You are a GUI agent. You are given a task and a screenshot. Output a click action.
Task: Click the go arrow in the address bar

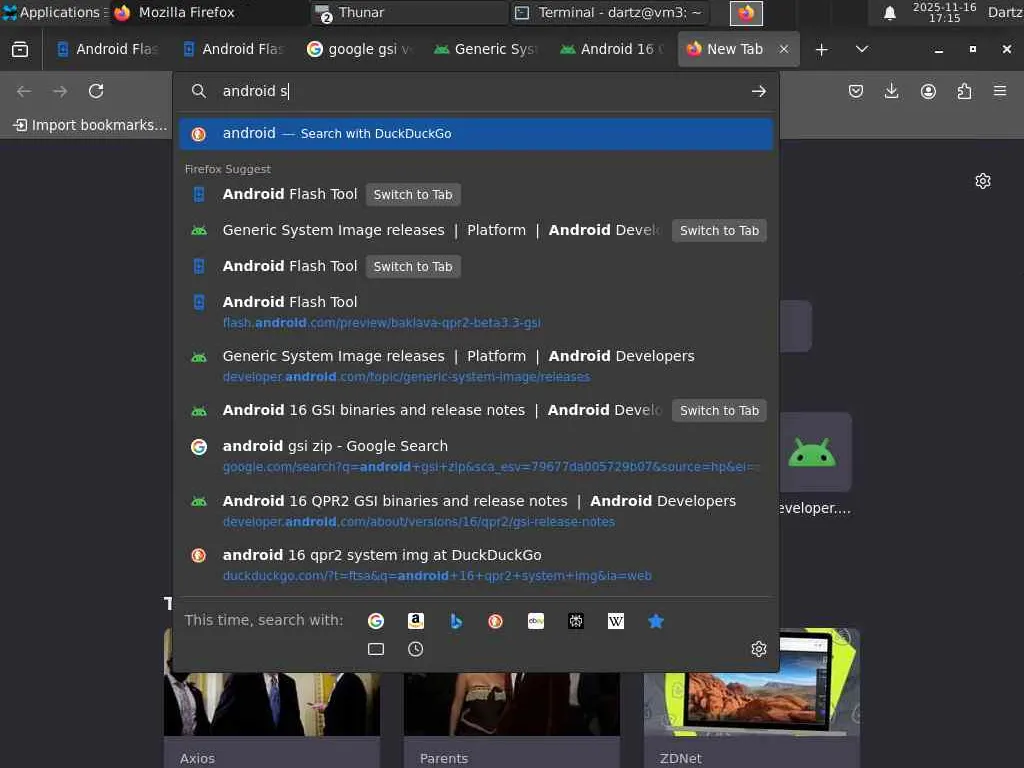[758, 91]
